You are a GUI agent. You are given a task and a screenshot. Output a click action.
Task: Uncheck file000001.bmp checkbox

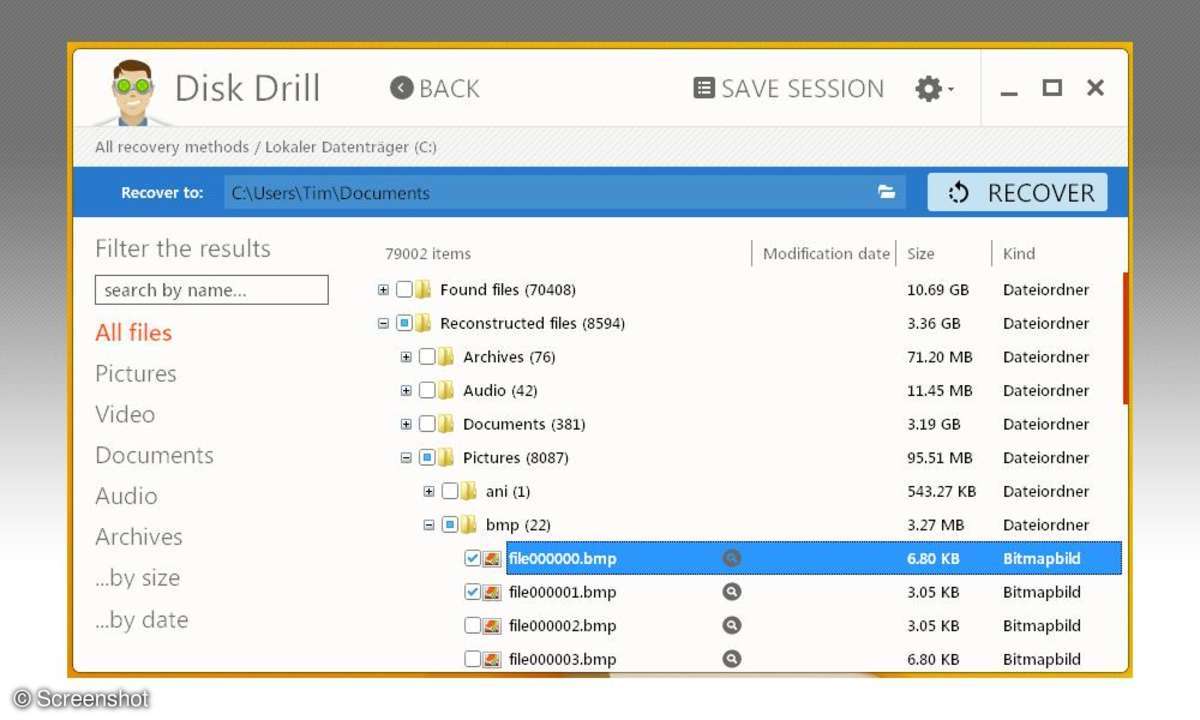click(473, 592)
